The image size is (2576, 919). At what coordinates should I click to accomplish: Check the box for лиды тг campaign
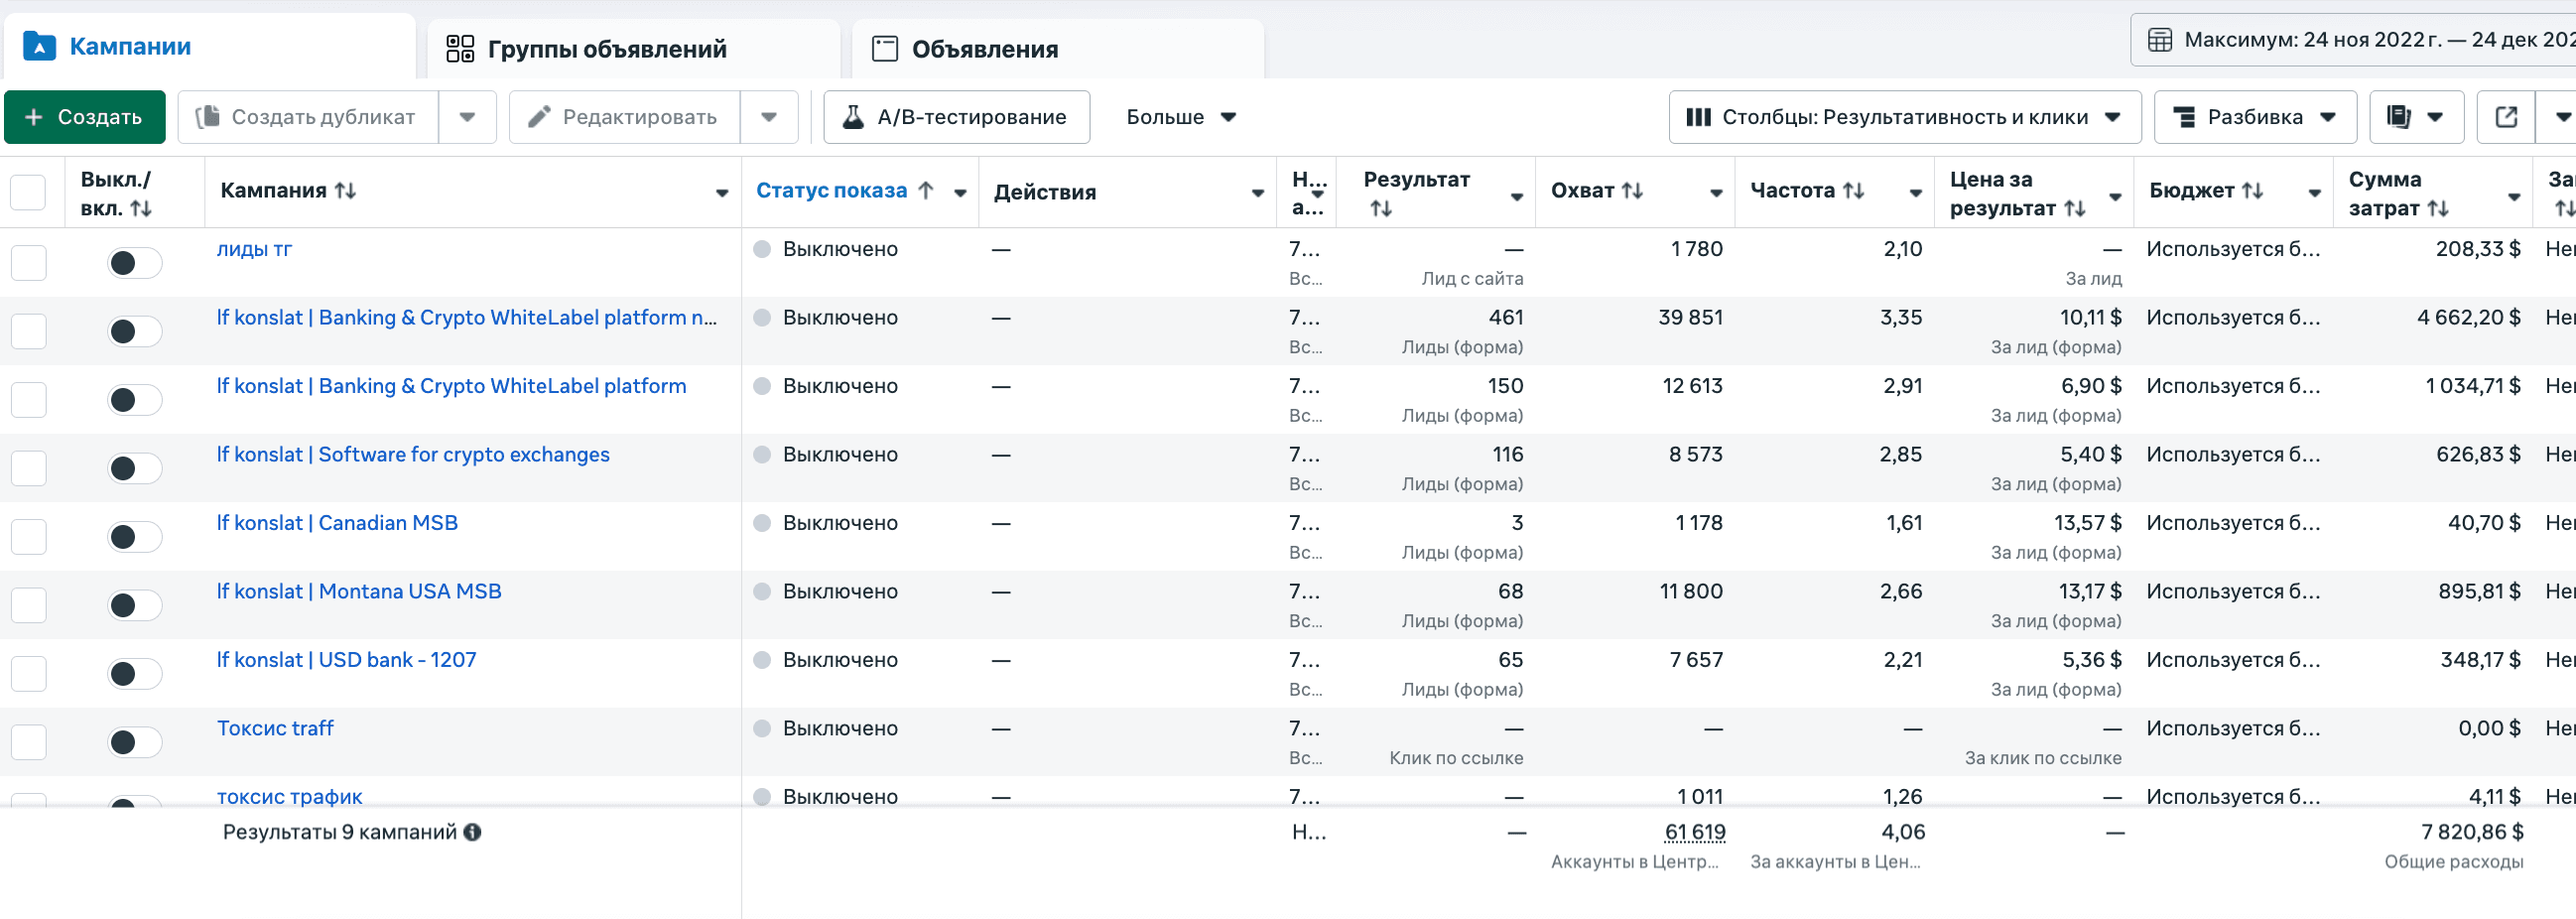click(x=28, y=263)
